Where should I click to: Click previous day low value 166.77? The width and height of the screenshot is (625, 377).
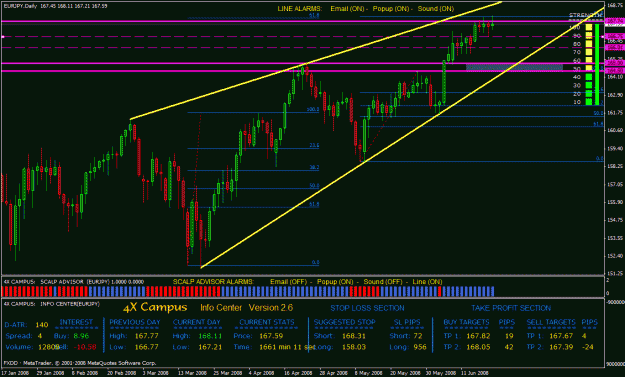pos(146,347)
